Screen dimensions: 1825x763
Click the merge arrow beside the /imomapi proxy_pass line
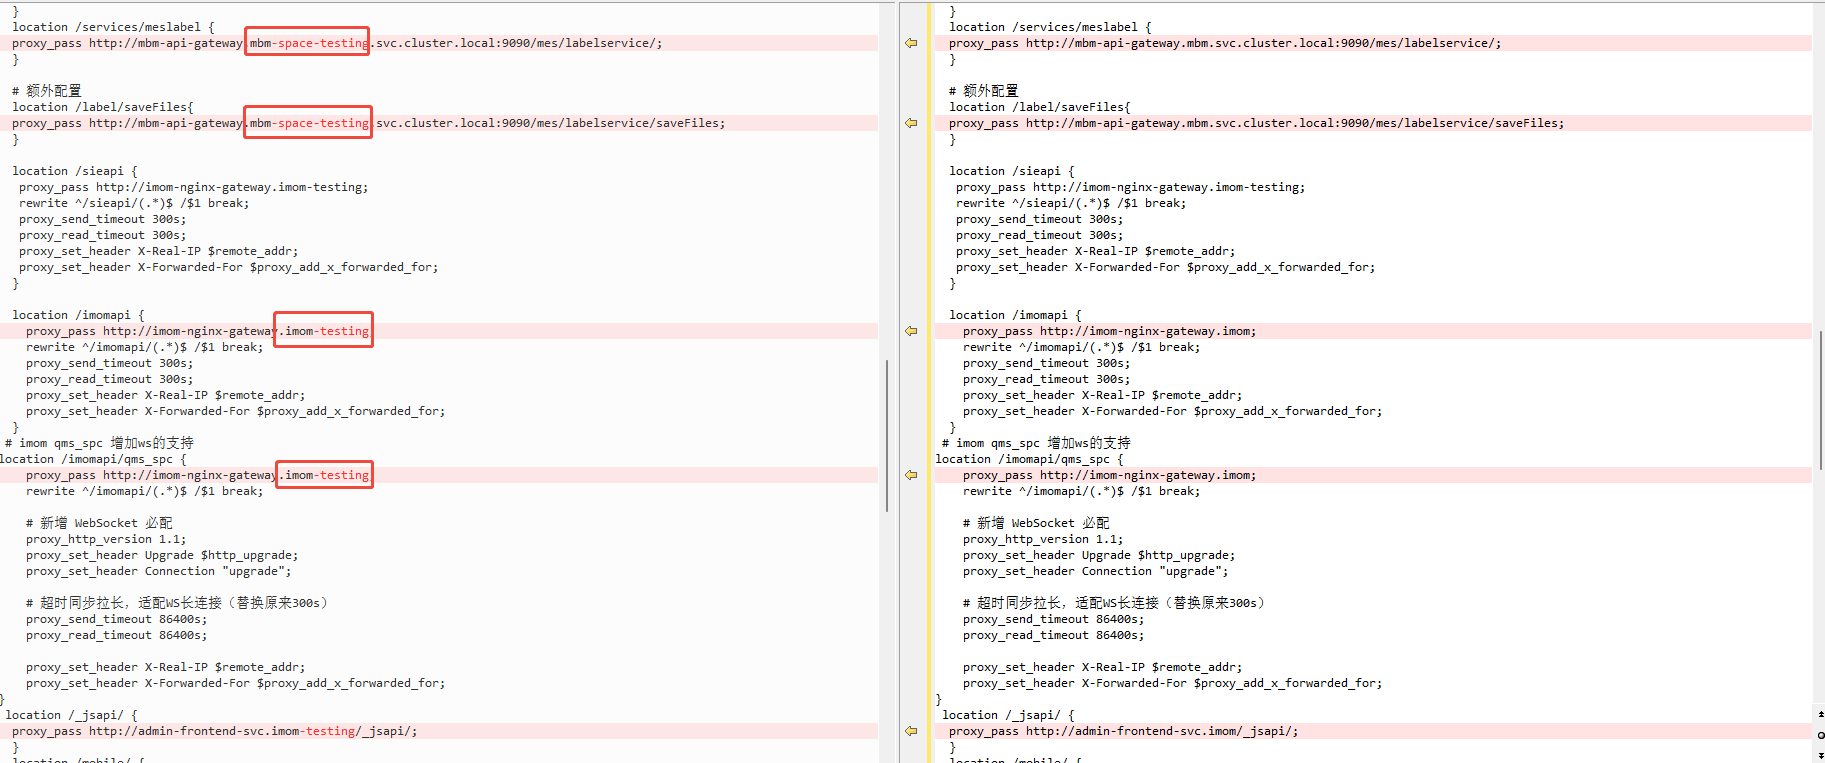pos(911,331)
